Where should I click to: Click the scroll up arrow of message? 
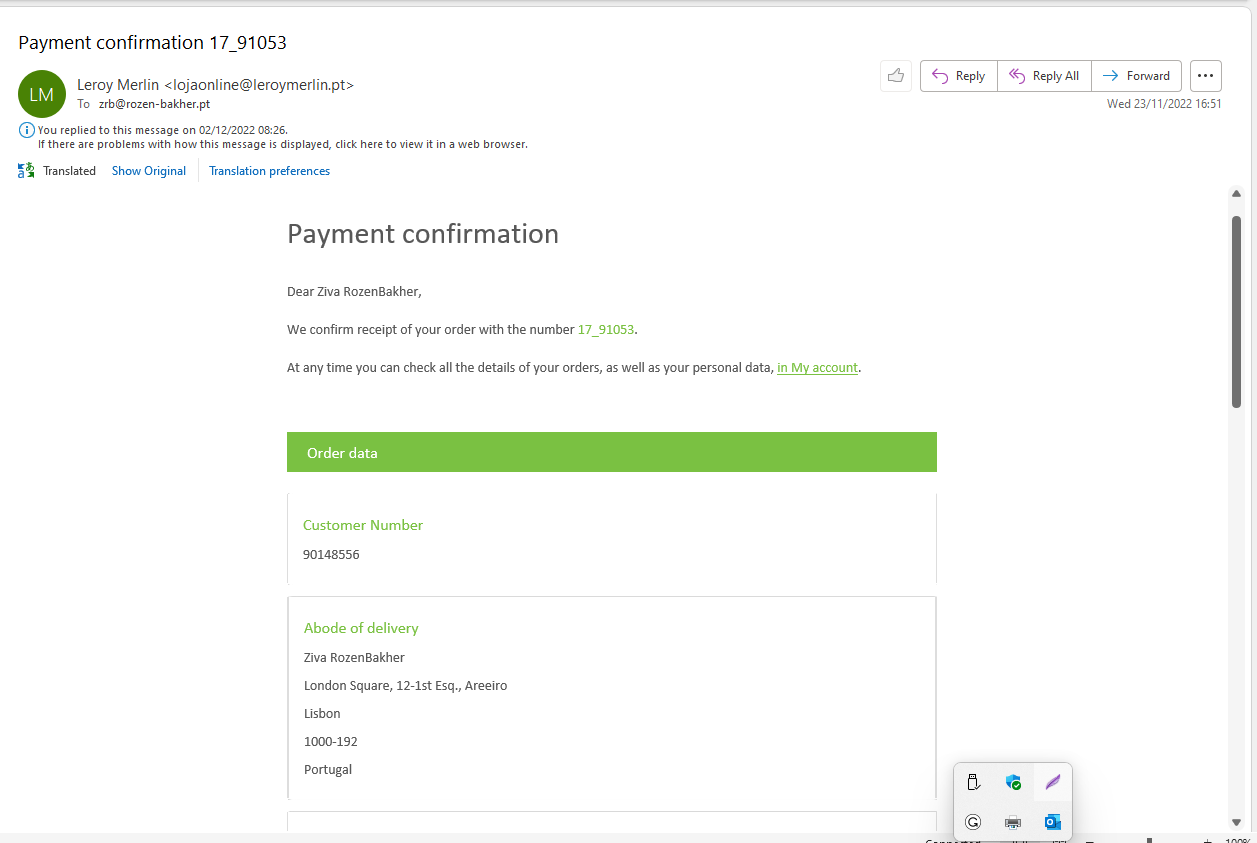click(1236, 194)
